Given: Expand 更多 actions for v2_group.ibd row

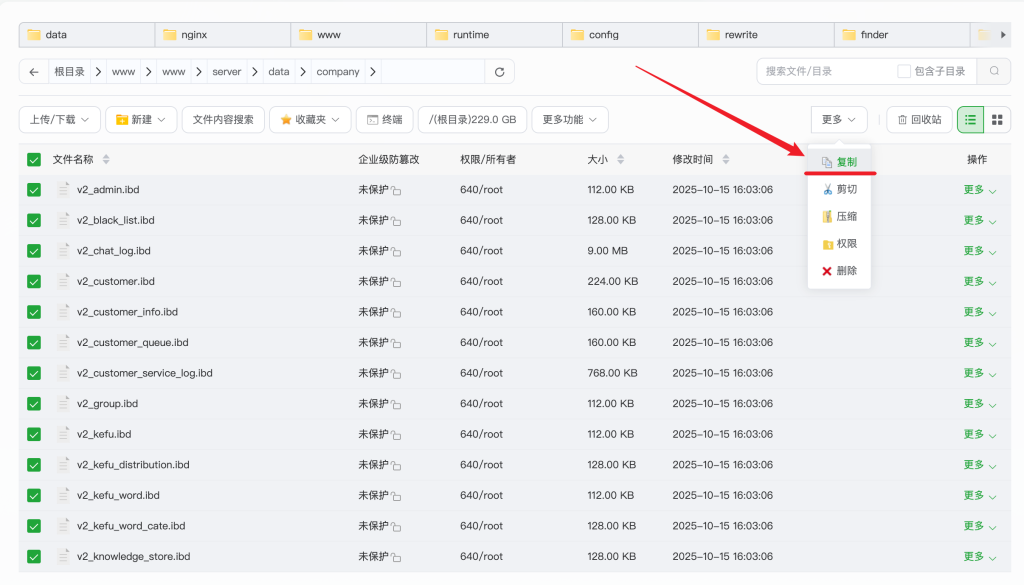Looking at the screenshot, I should click(x=979, y=404).
